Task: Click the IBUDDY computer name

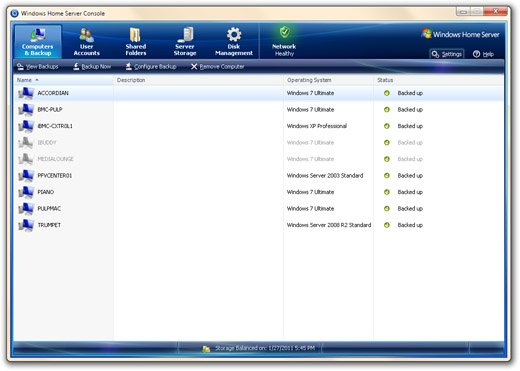Action: pos(47,142)
